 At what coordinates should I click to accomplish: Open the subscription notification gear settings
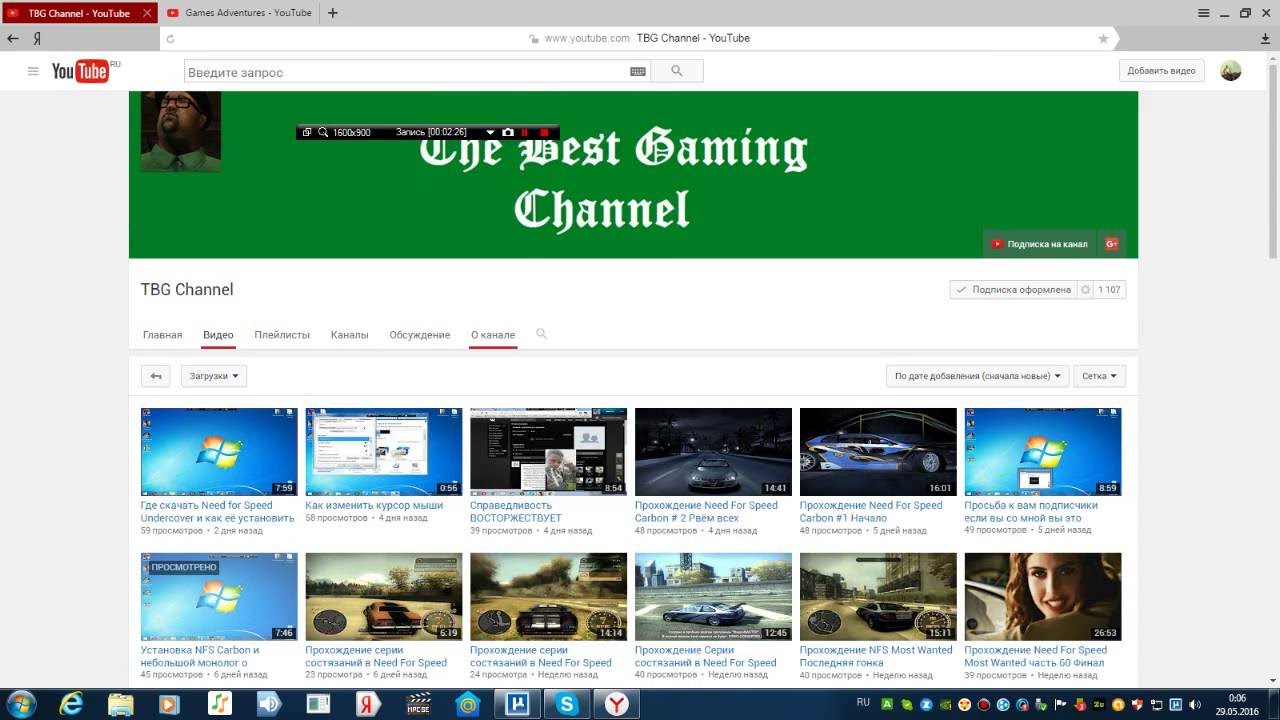1086,290
